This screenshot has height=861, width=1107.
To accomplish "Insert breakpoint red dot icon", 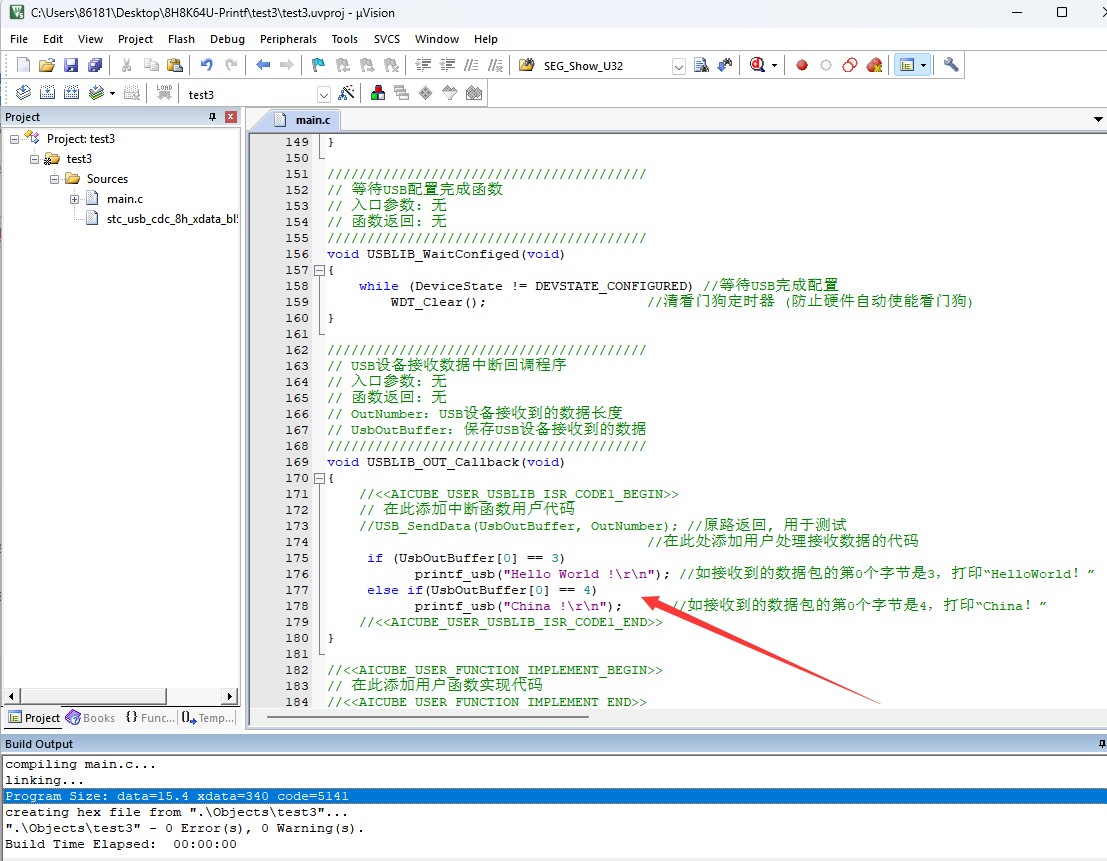I will (x=801, y=66).
